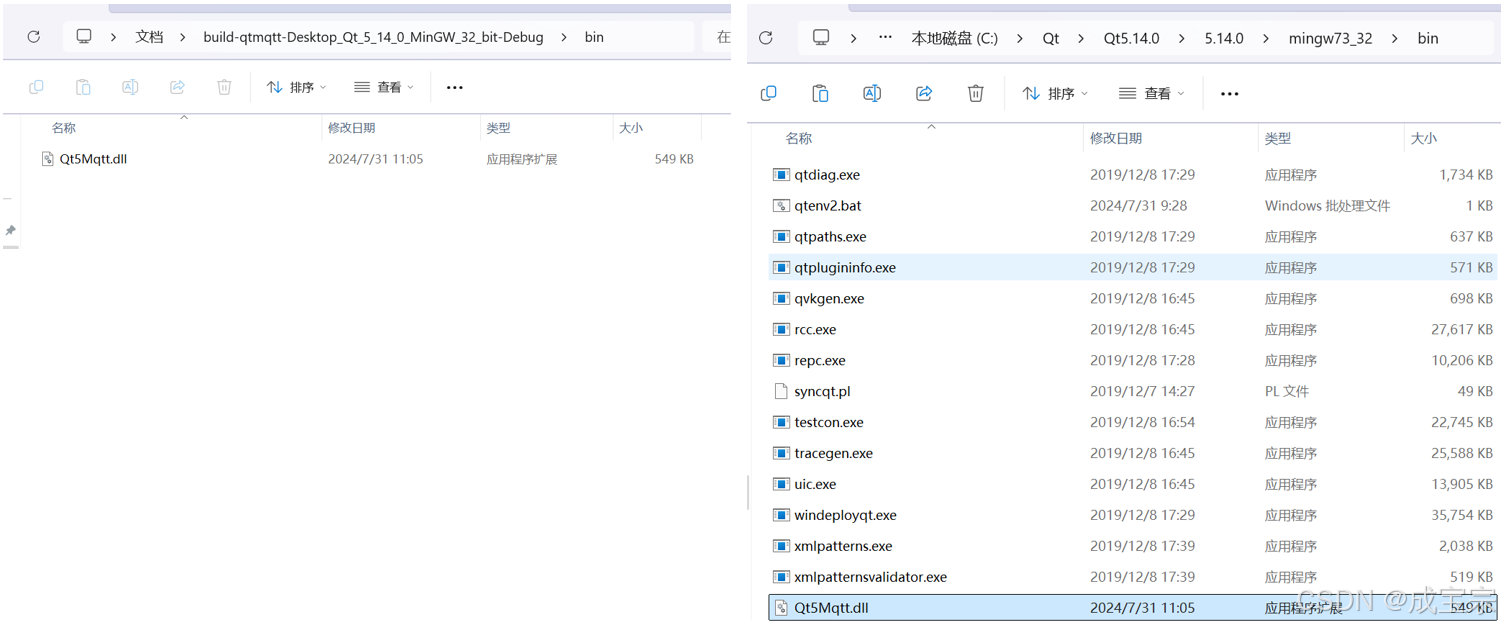
Task: Click 27,617 KB size of rcc.exe
Action: (x=1462, y=330)
